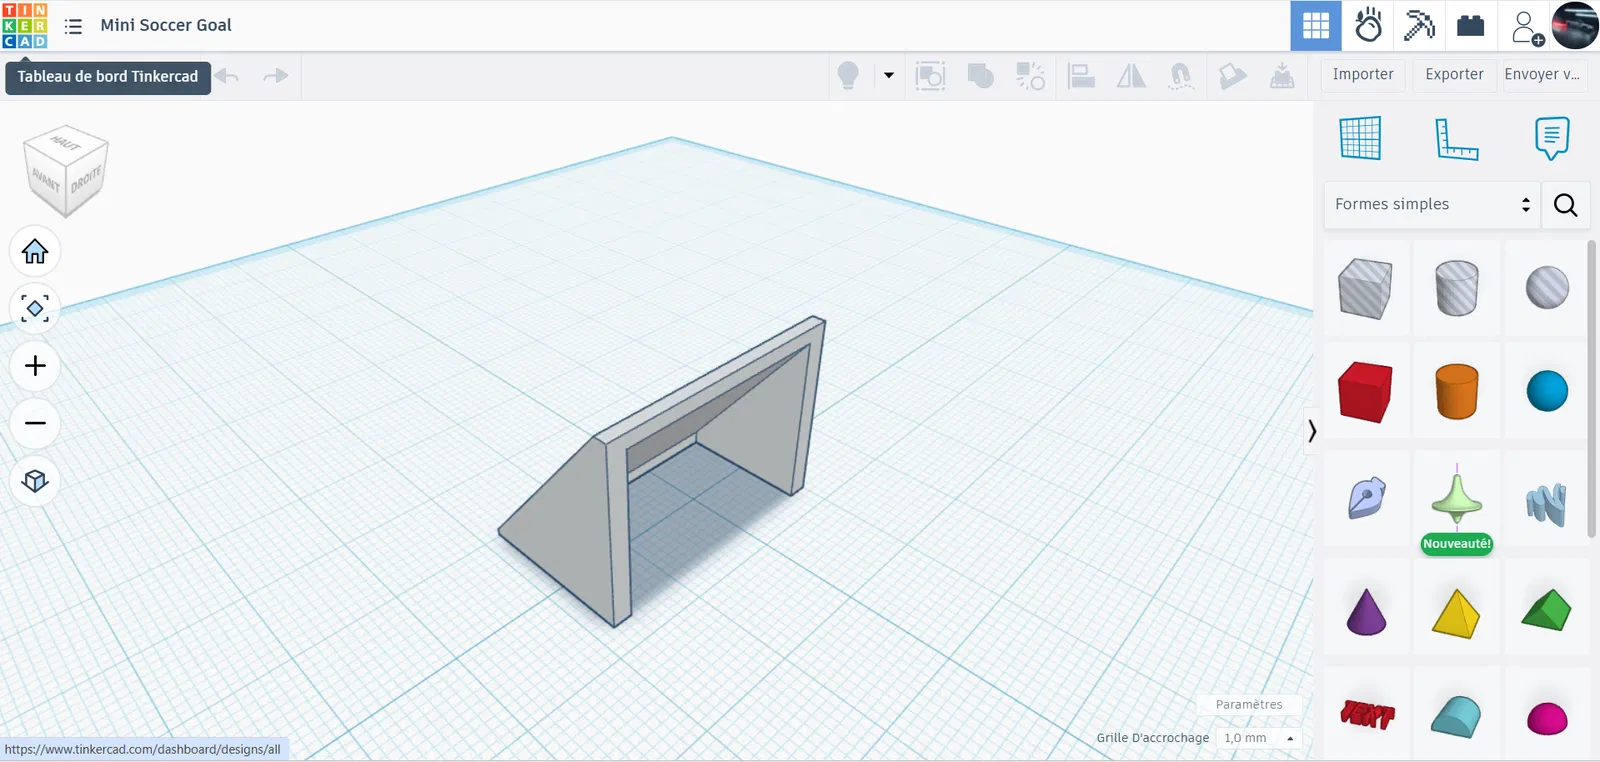
Task: Open the Sim Lab workspace
Action: [1368, 26]
